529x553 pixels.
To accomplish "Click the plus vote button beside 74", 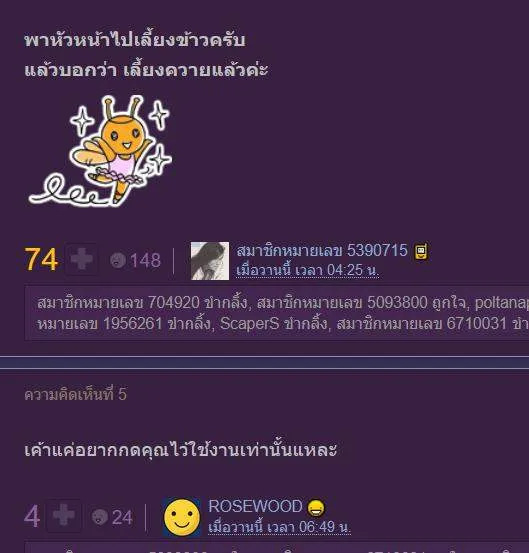I will point(81,259).
